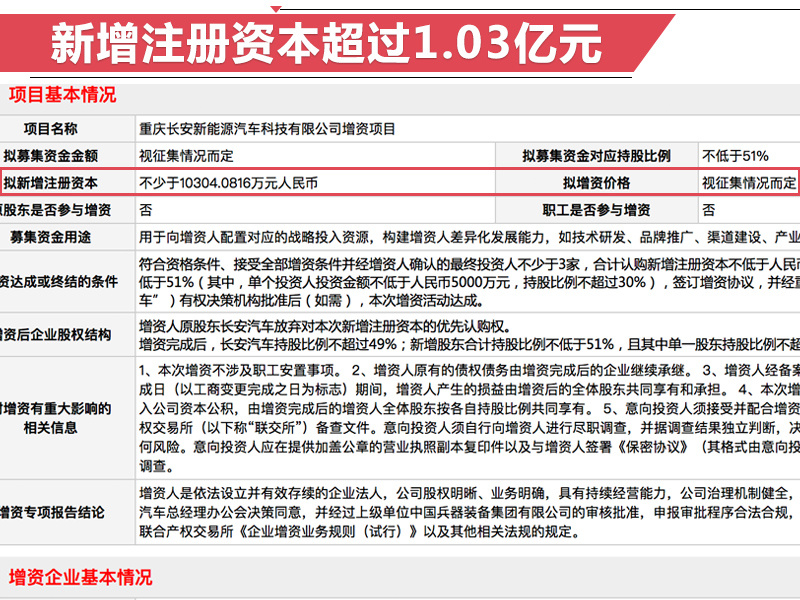Click the line ending 本次增资活动达成
Image resolution: width=800 pixels, height=600 pixels.
[311, 301]
